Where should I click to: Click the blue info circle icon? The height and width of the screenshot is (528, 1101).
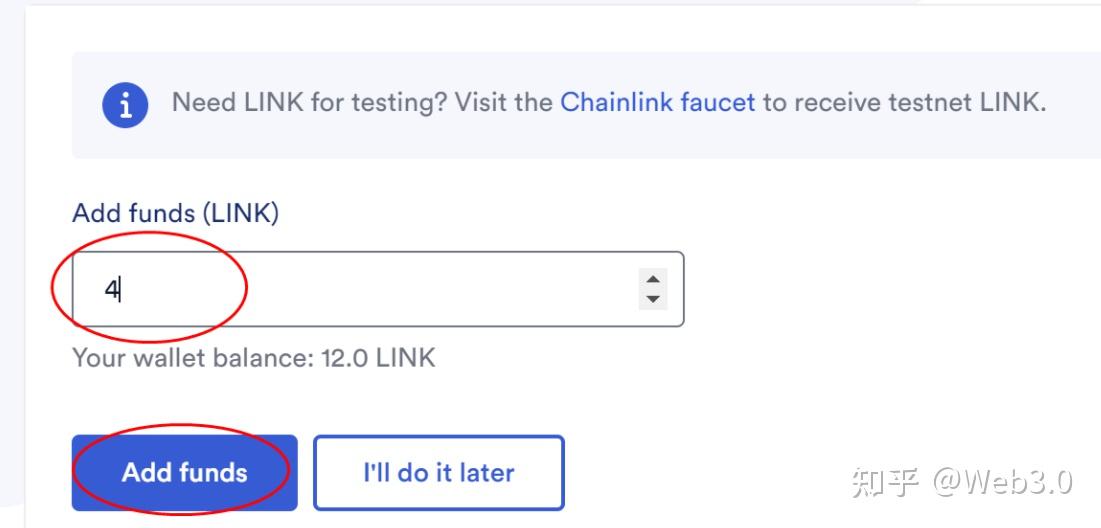pyautogui.click(x=125, y=105)
